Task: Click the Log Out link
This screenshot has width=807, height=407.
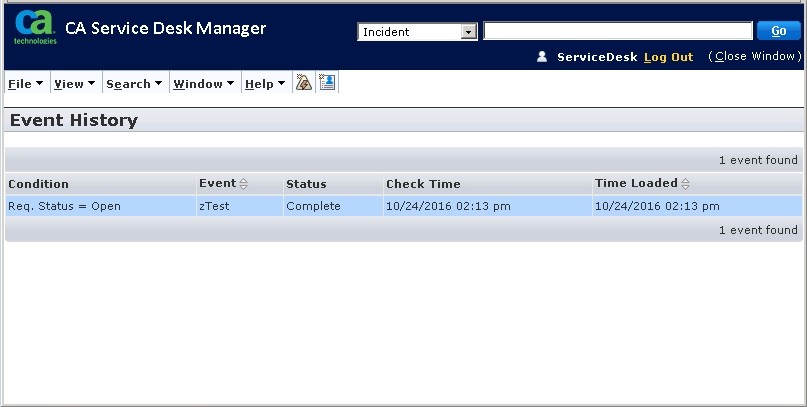Action: 668,57
